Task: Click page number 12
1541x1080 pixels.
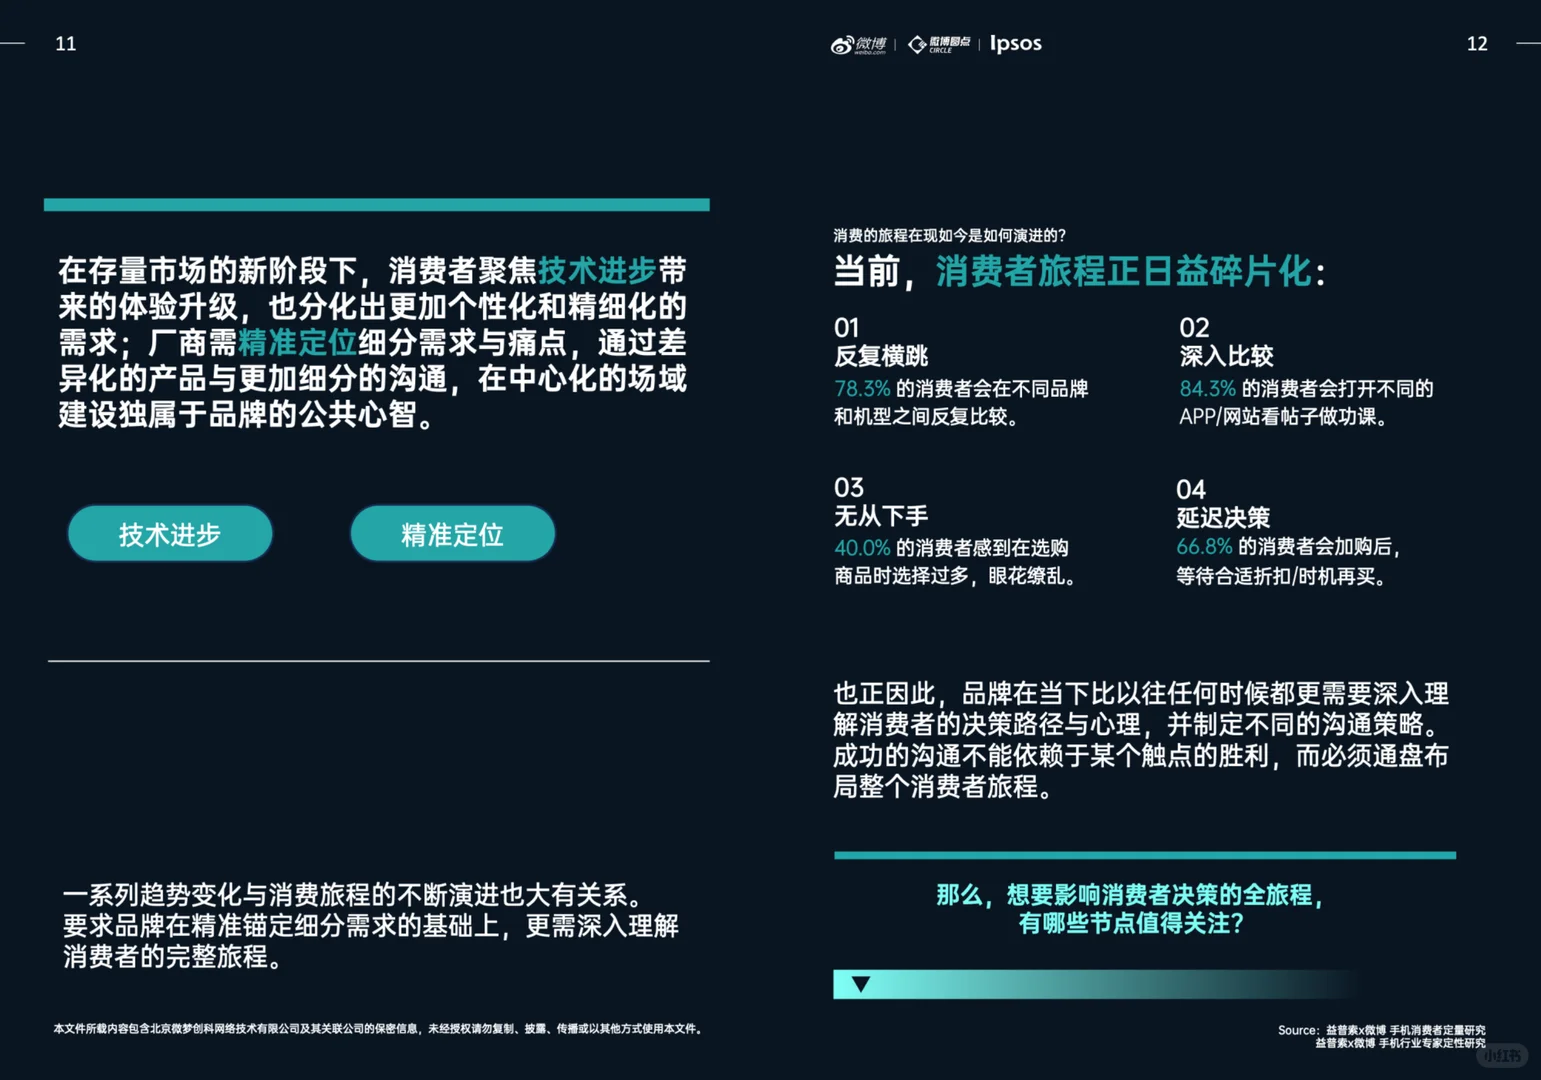Action: point(1477,43)
